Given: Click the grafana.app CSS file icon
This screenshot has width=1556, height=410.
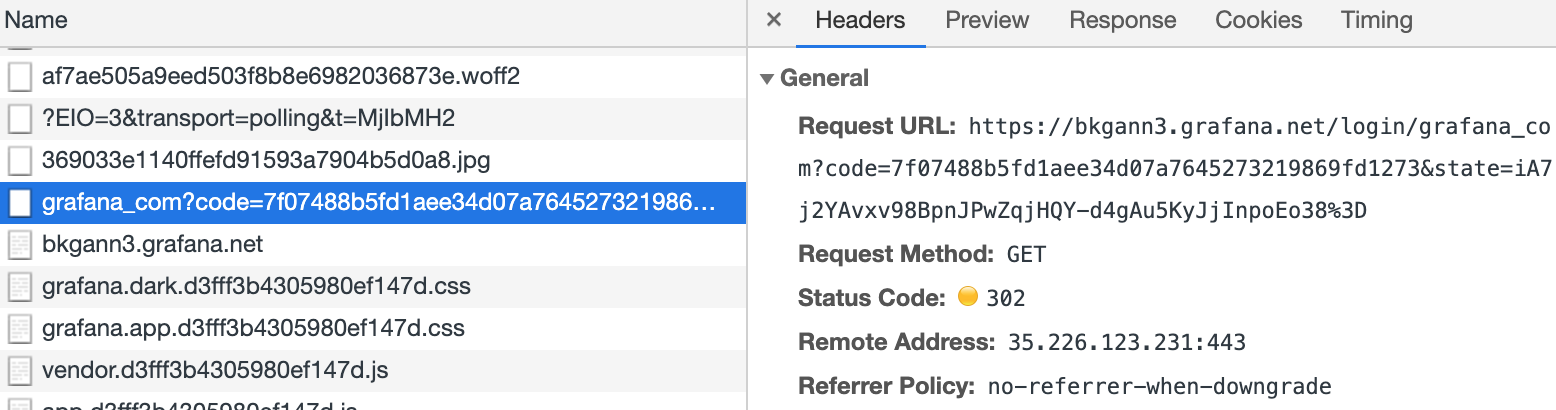Looking at the screenshot, I should coord(20,329).
